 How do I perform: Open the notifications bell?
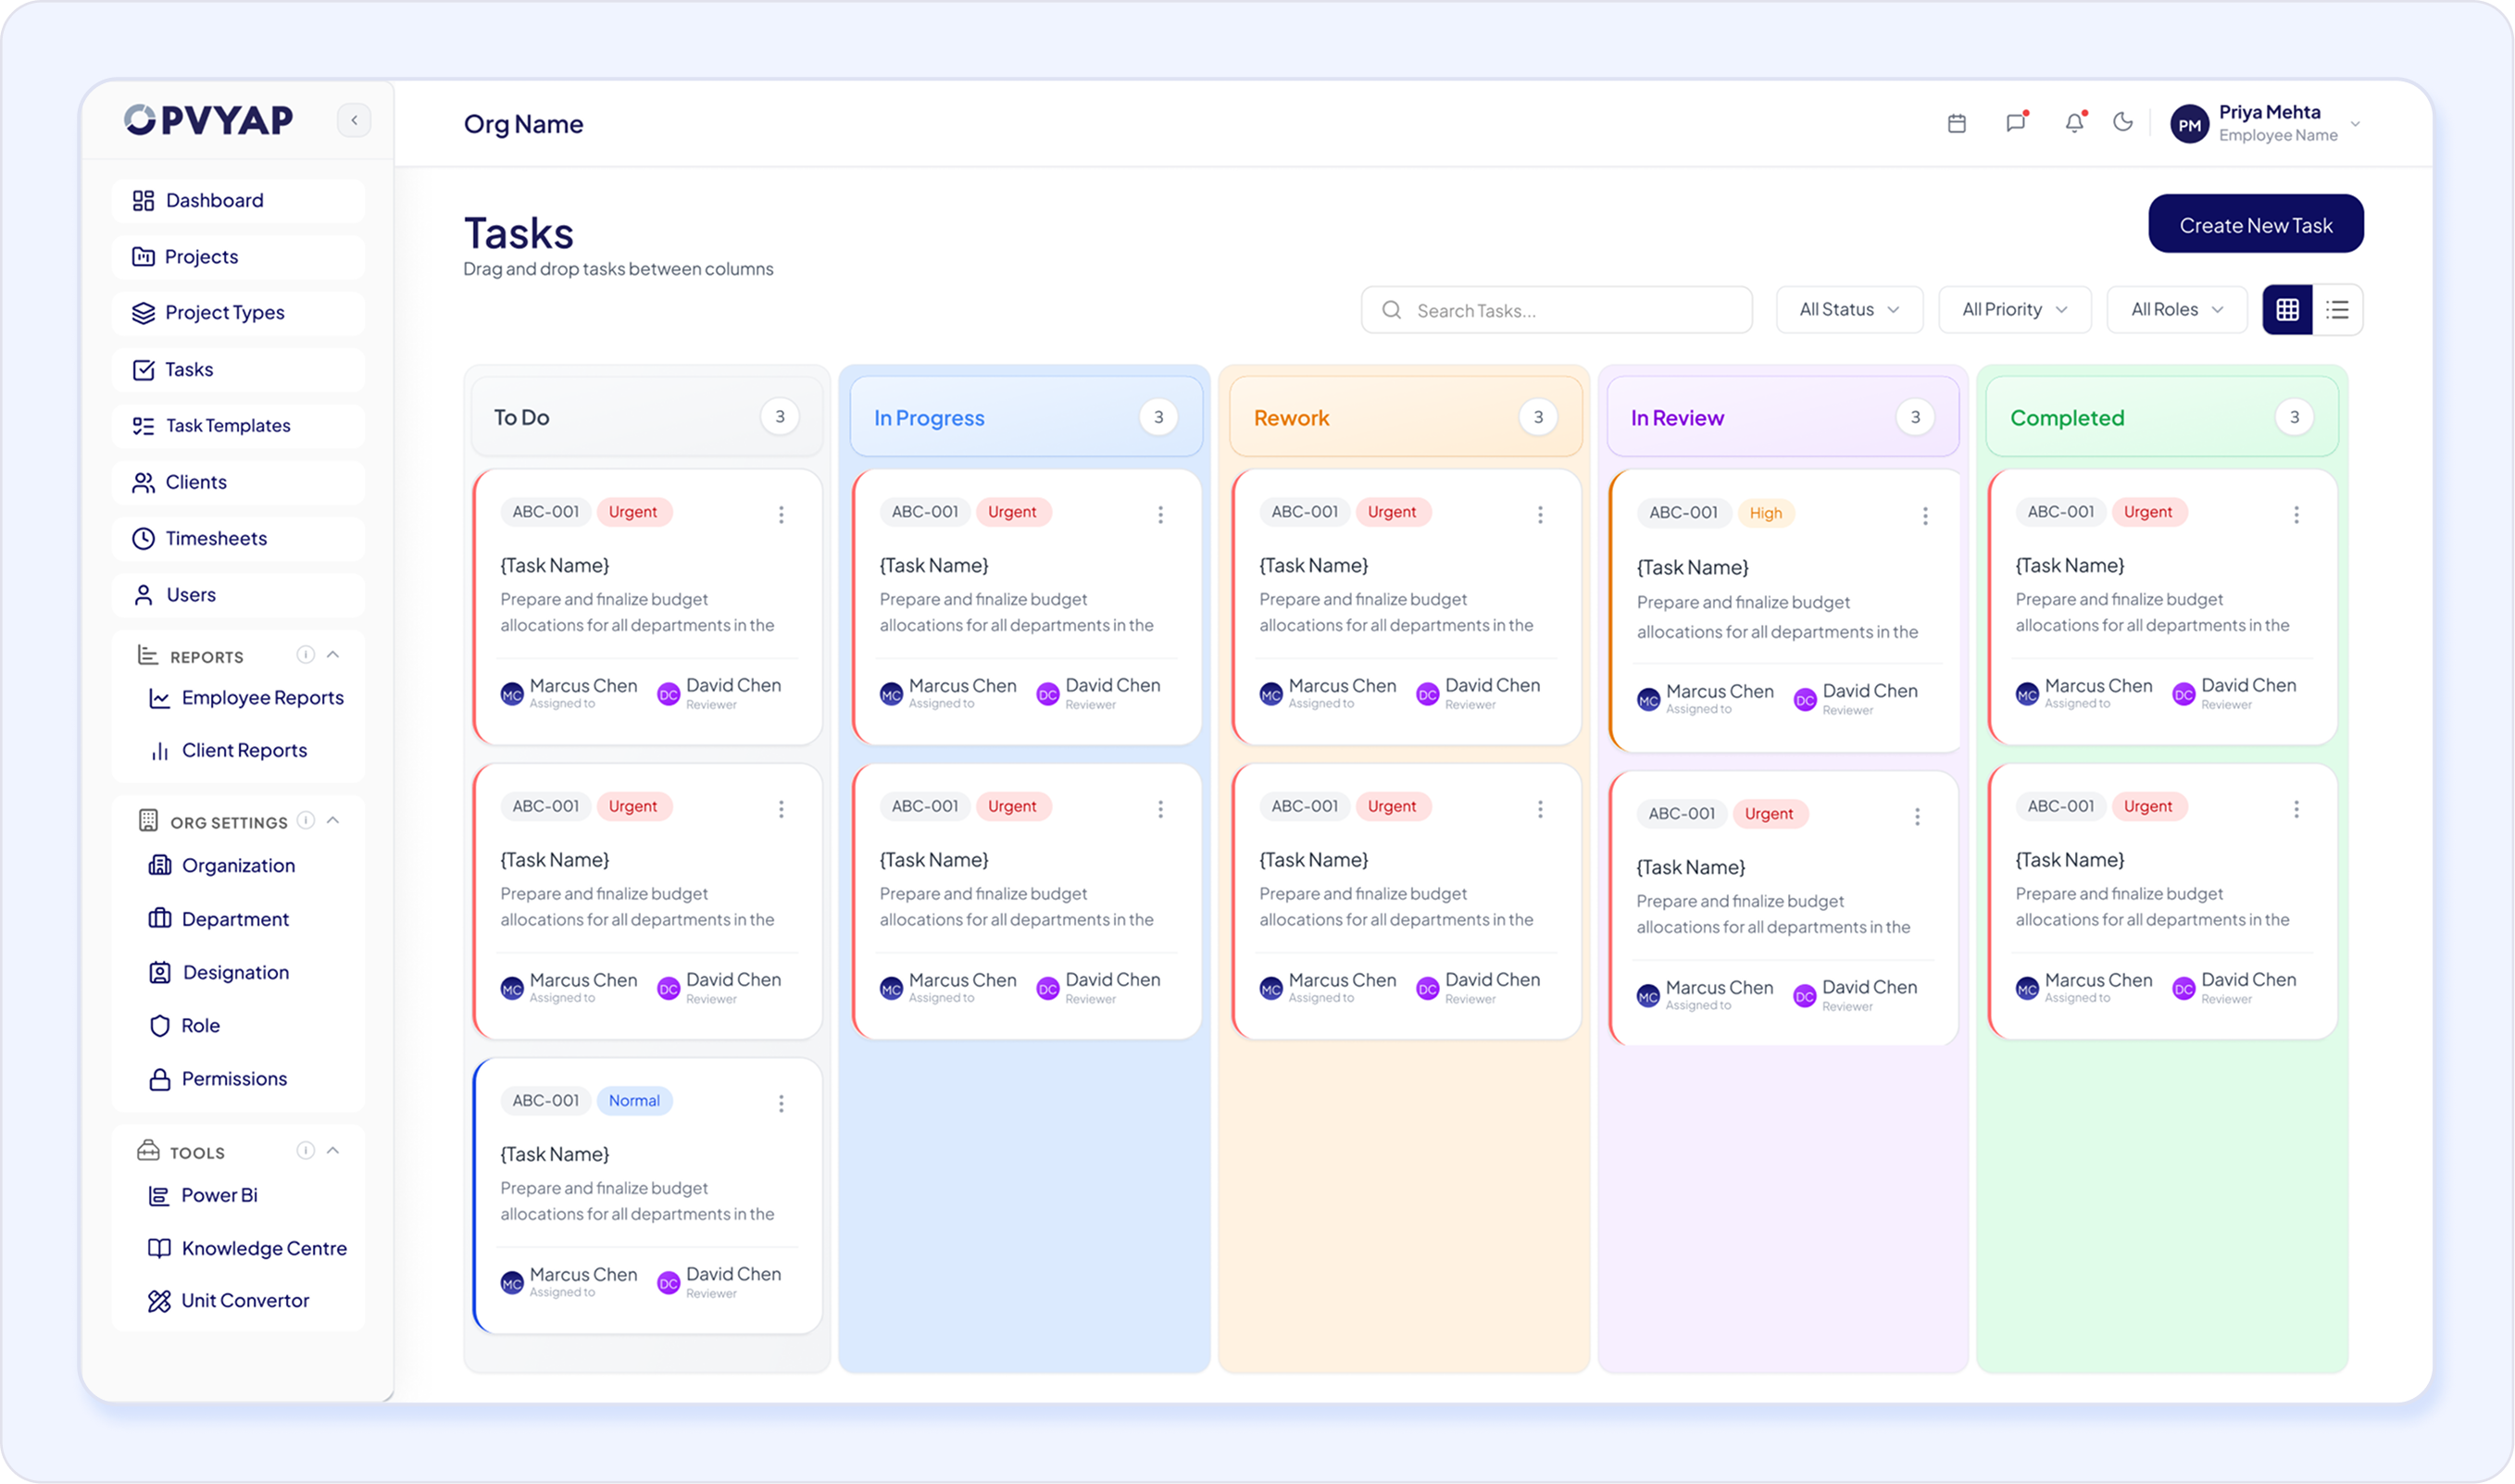point(2075,122)
